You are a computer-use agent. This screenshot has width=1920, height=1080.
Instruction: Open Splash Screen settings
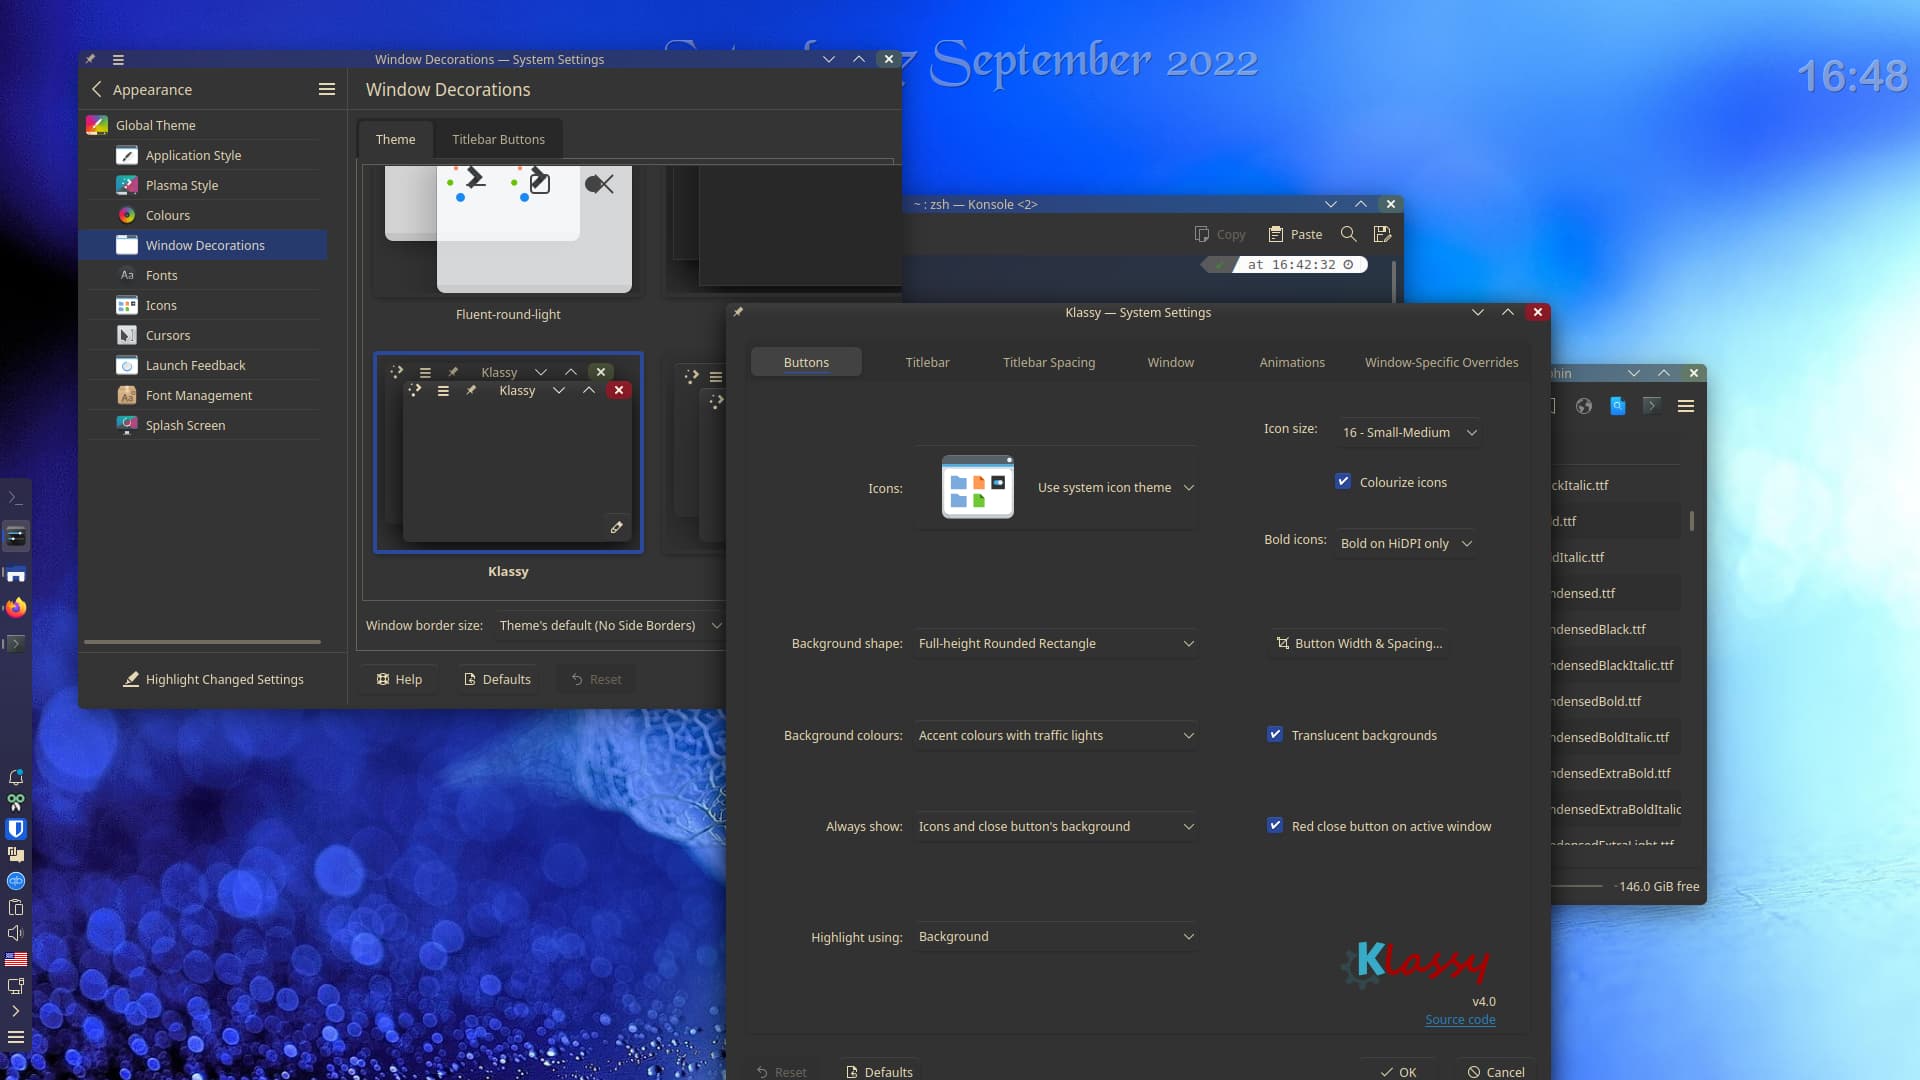coord(203,425)
